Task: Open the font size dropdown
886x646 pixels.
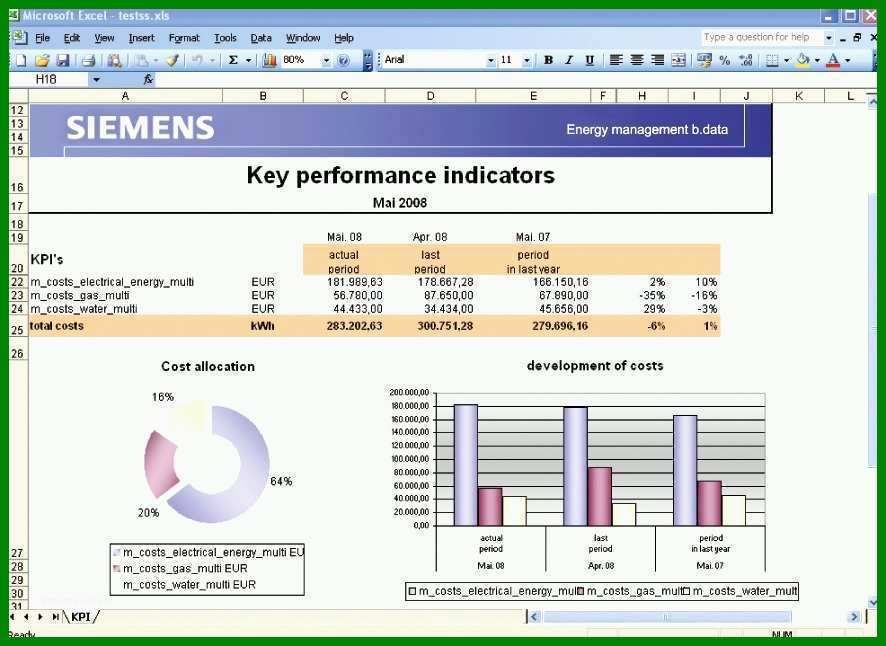Action: [x=527, y=60]
